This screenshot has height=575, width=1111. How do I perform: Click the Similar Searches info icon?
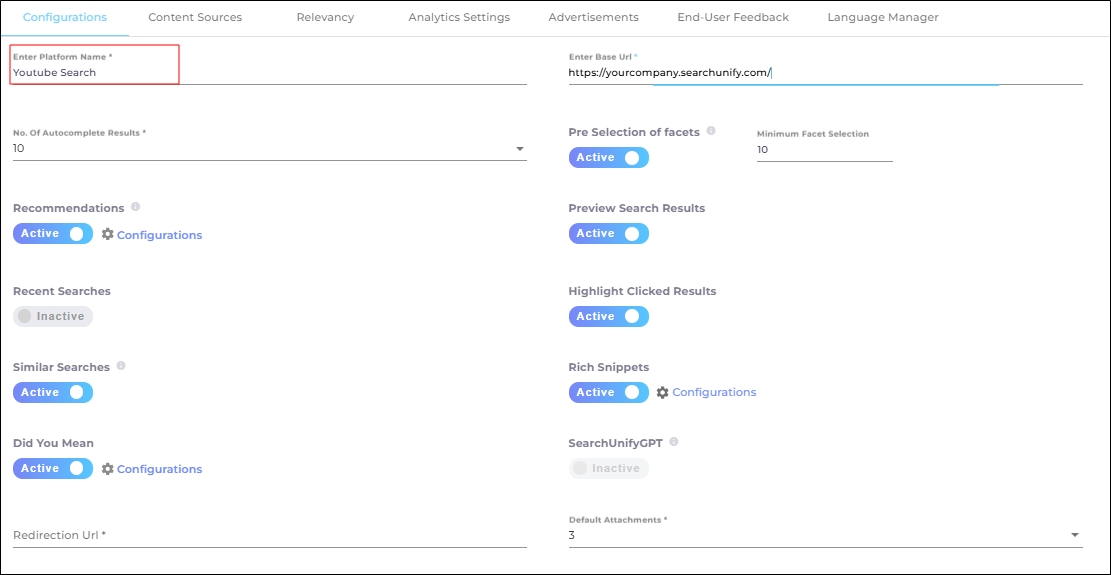pyautogui.click(x=121, y=366)
